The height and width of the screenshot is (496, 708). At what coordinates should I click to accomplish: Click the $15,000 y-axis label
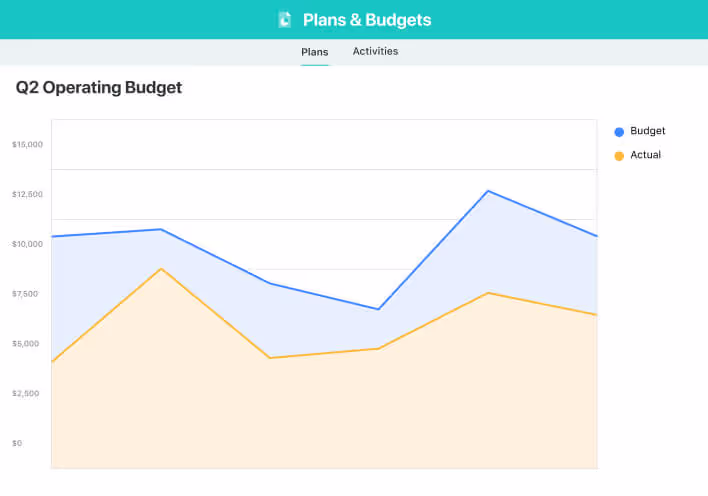click(27, 145)
